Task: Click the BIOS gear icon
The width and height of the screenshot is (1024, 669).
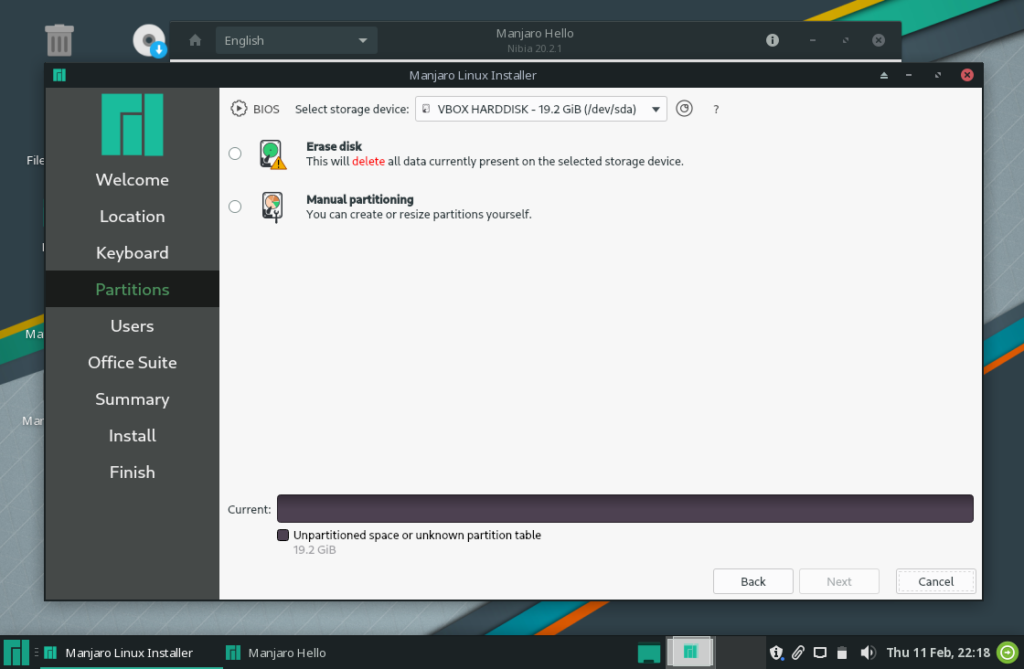Action: (238, 108)
